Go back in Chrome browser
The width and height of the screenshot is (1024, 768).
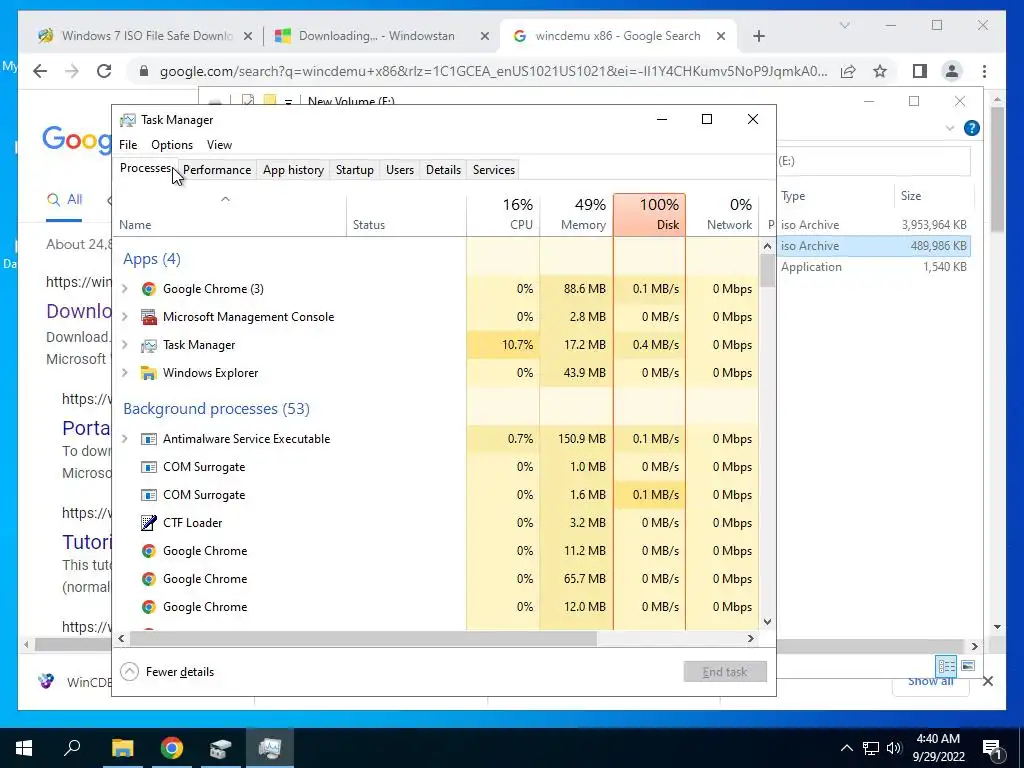[40, 71]
